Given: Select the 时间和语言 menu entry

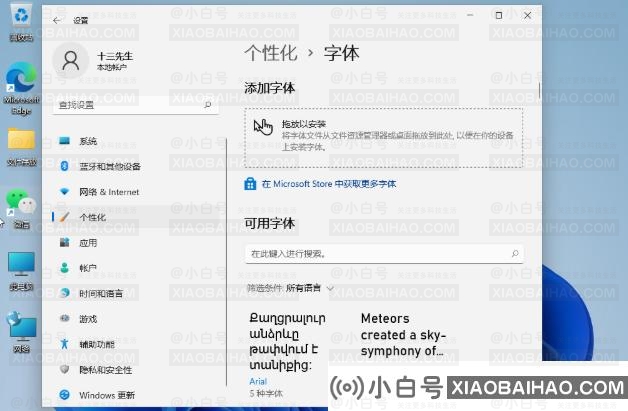Looking at the screenshot, I should tap(136, 293).
